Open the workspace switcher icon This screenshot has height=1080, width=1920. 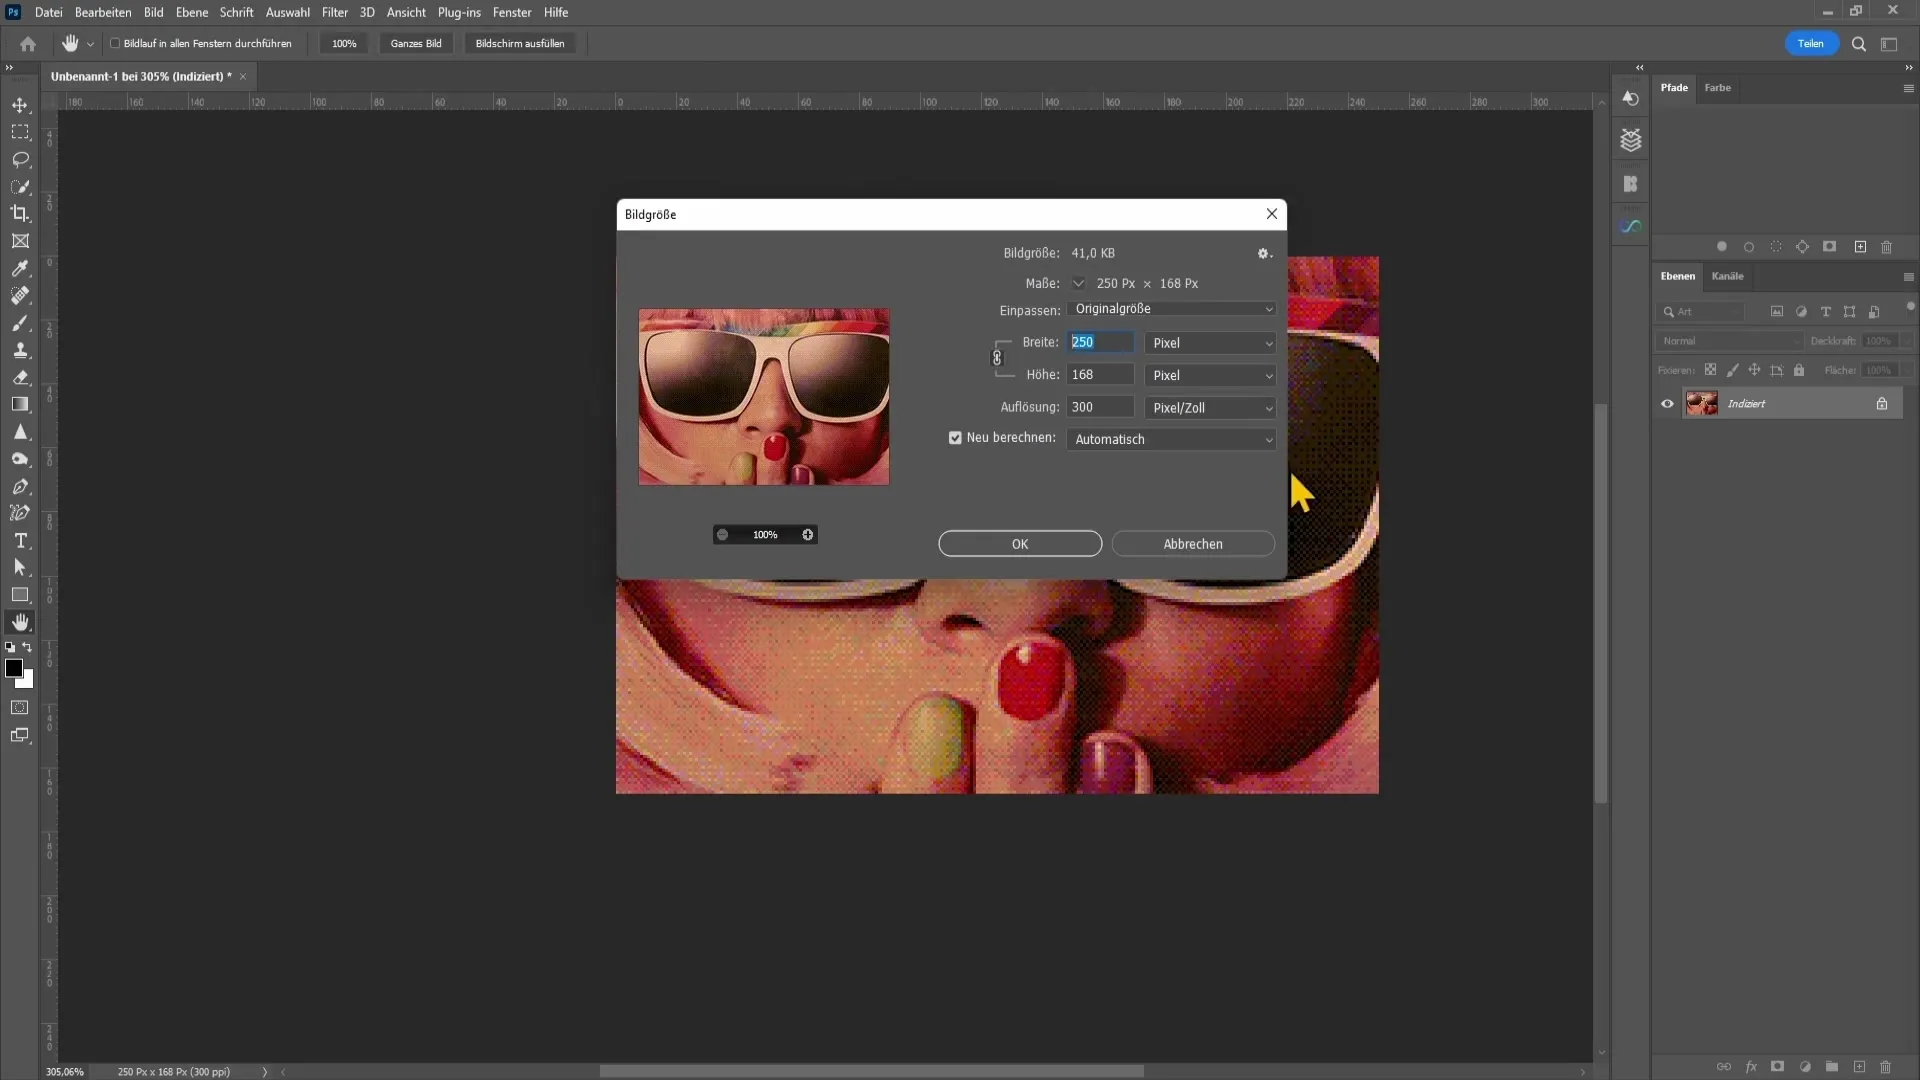(1889, 44)
